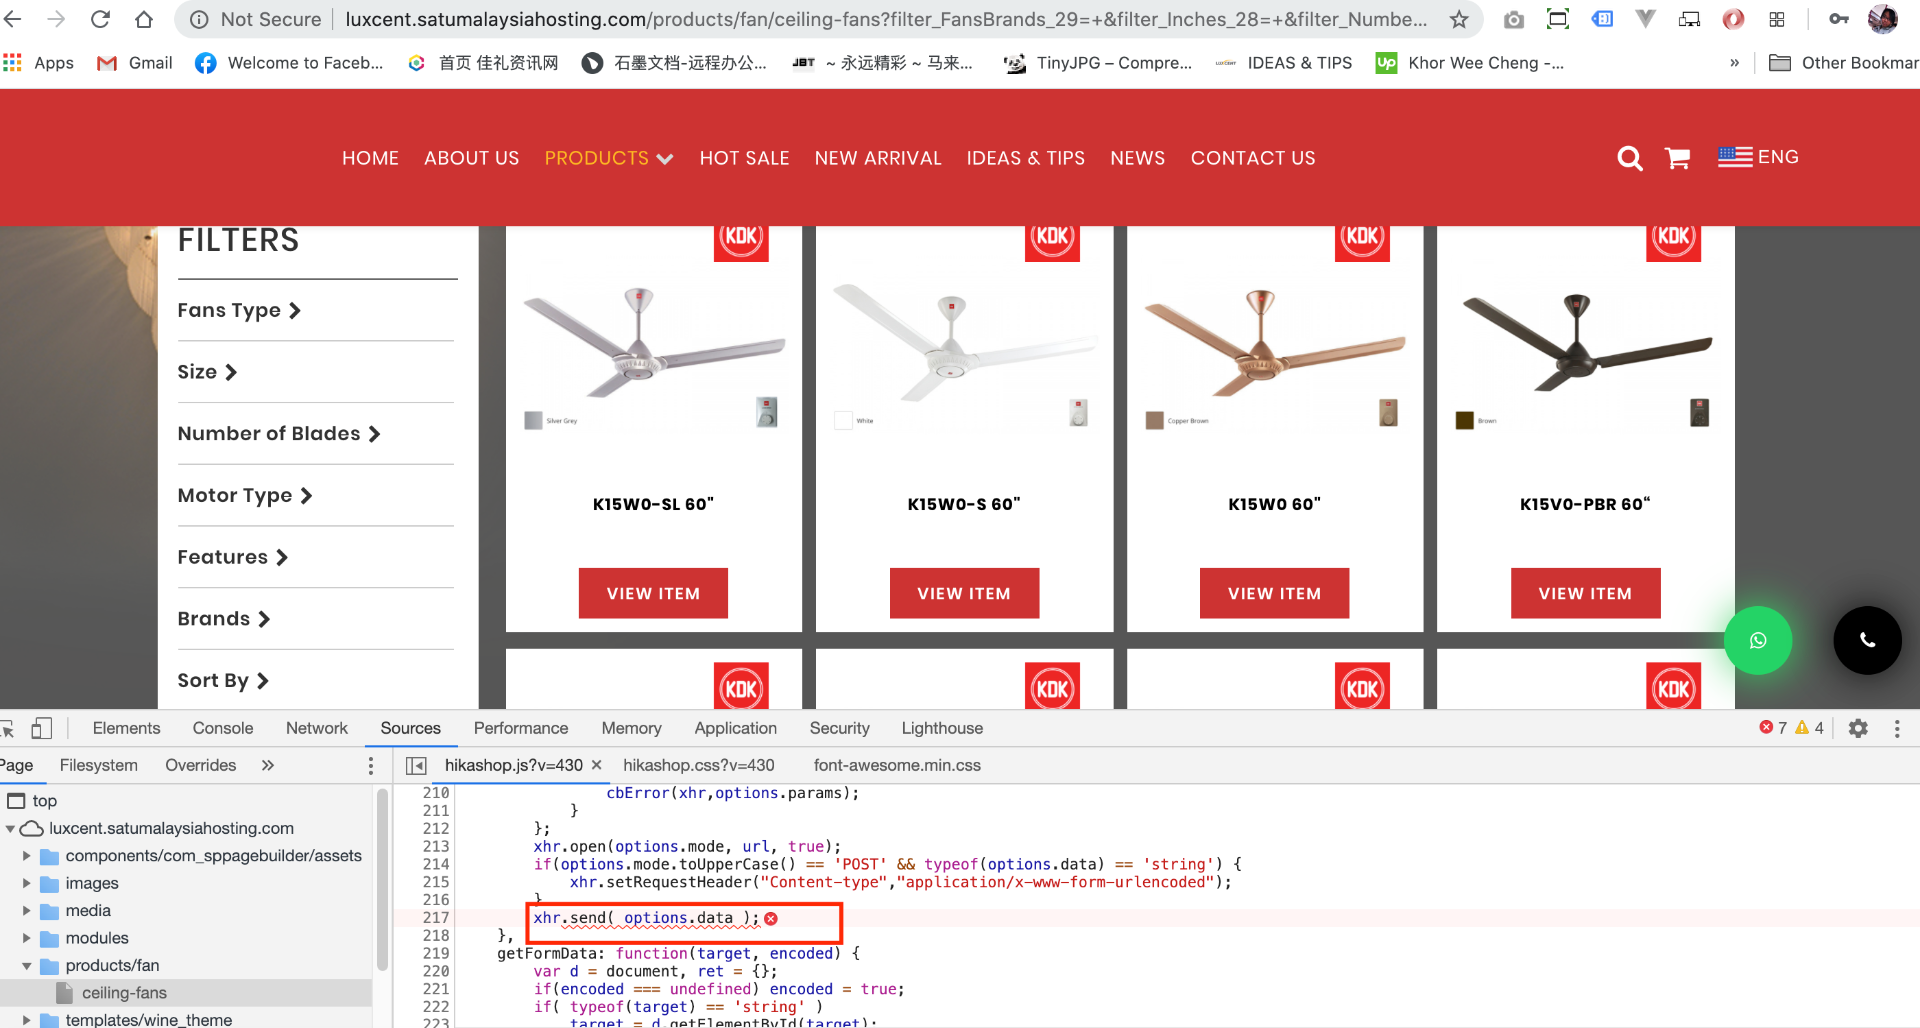Select ceiling-fans file in the tree
The height and width of the screenshot is (1028, 1920).
click(124, 993)
